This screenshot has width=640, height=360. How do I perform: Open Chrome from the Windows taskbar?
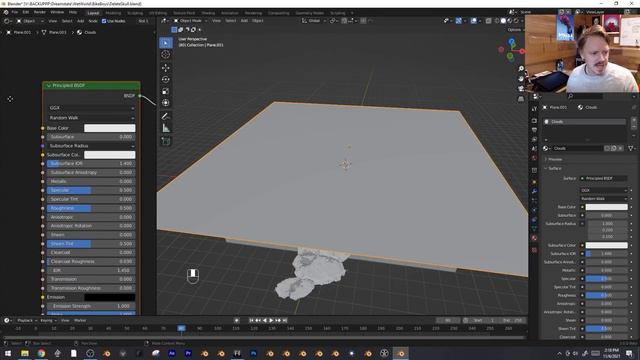click(41, 353)
